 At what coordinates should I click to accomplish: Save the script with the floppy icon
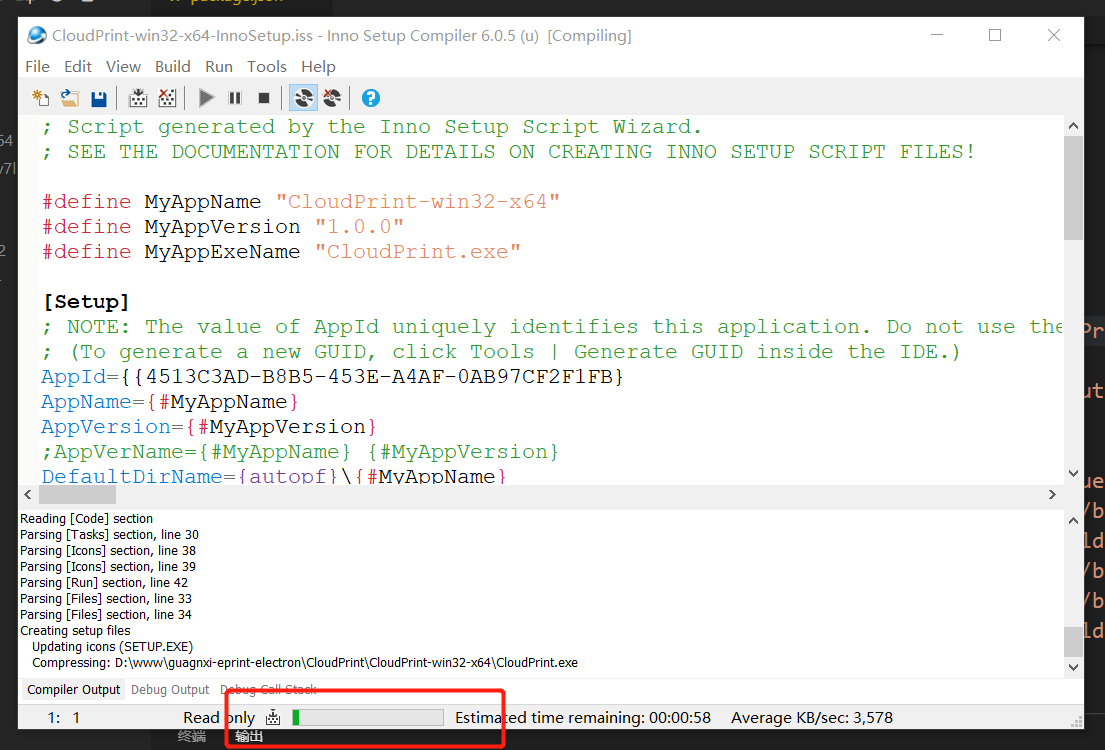[x=99, y=98]
